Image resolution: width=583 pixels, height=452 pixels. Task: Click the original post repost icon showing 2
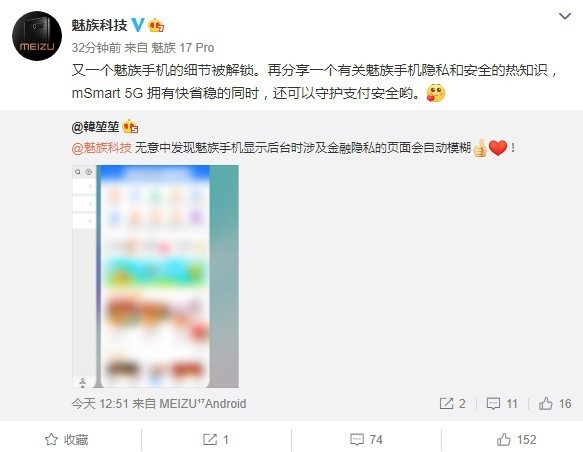click(x=452, y=404)
